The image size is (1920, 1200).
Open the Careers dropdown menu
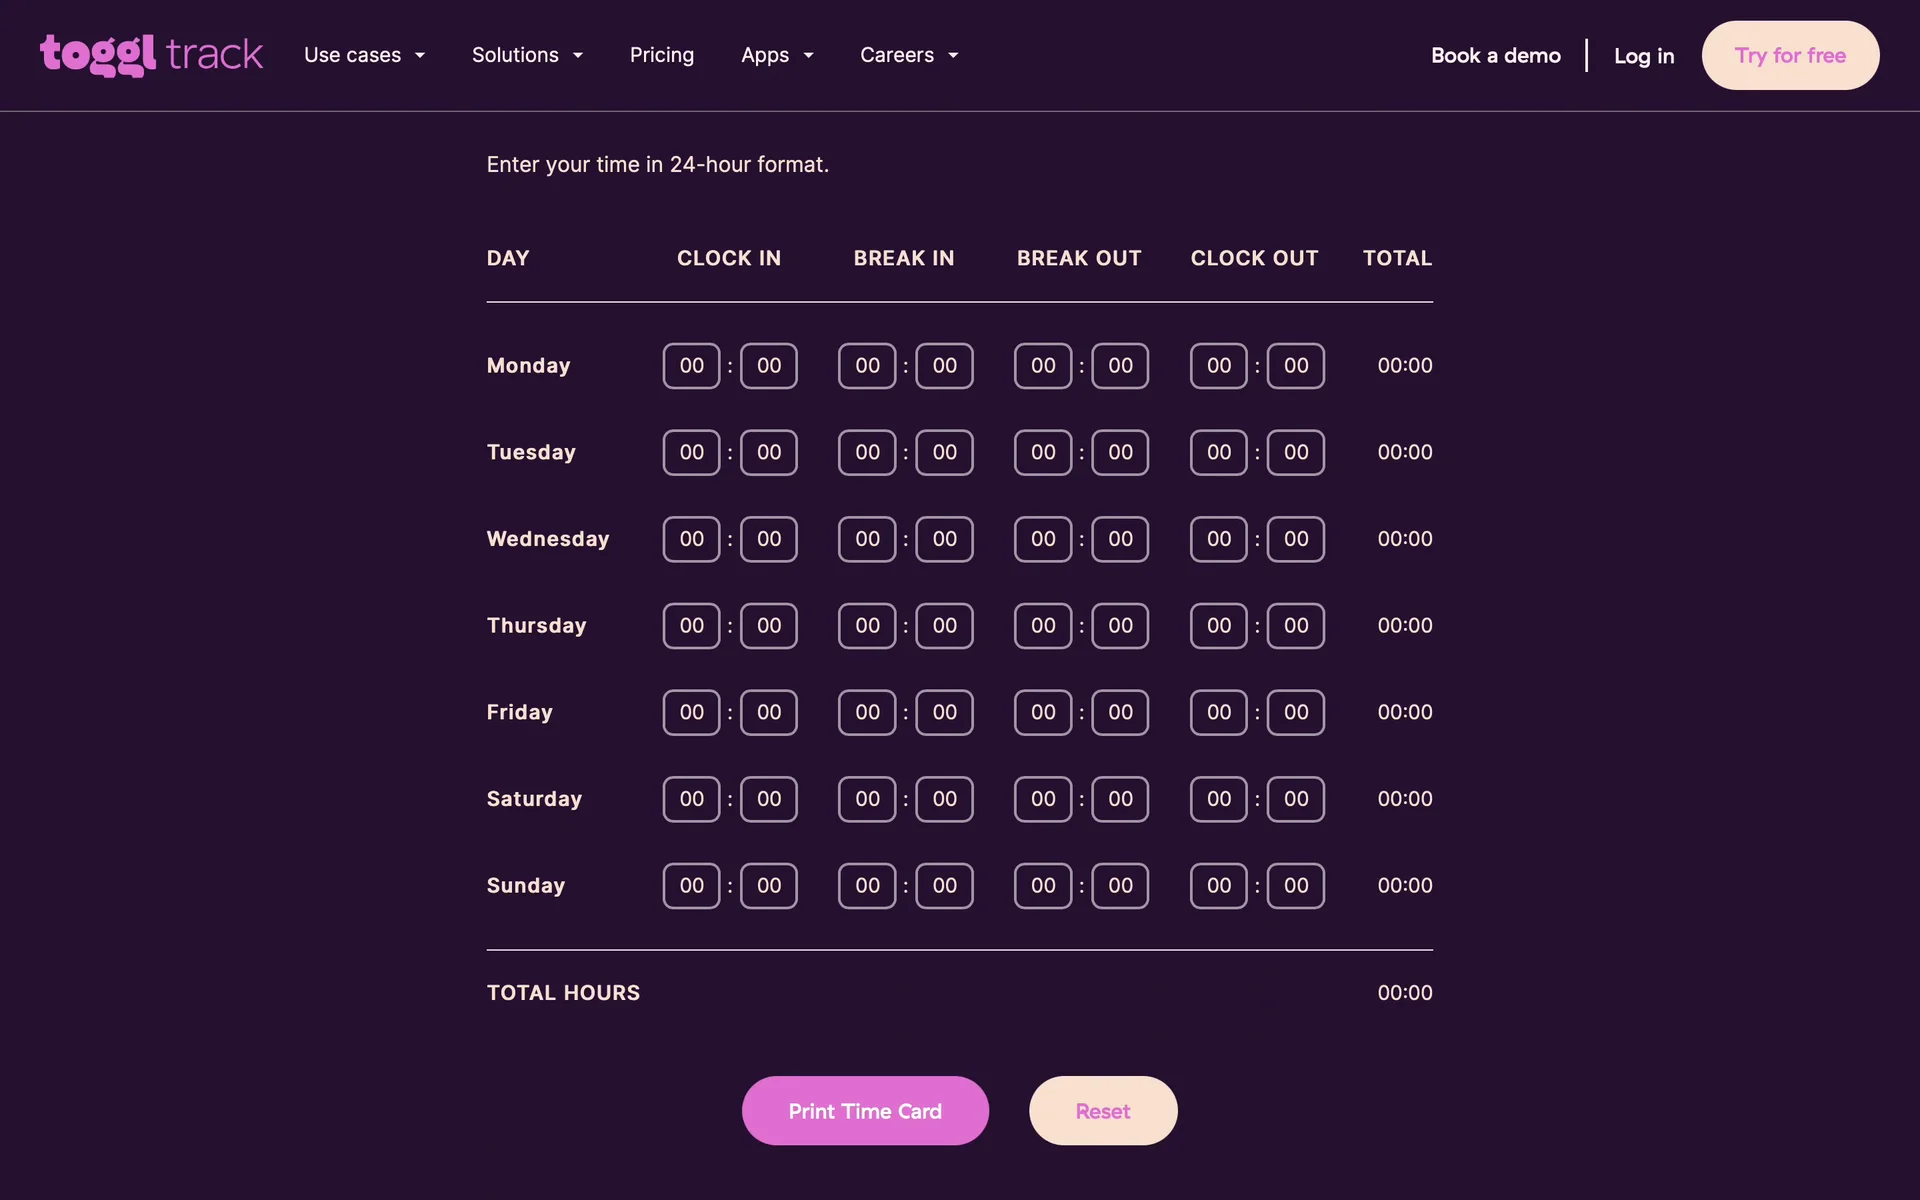pyautogui.click(x=909, y=55)
